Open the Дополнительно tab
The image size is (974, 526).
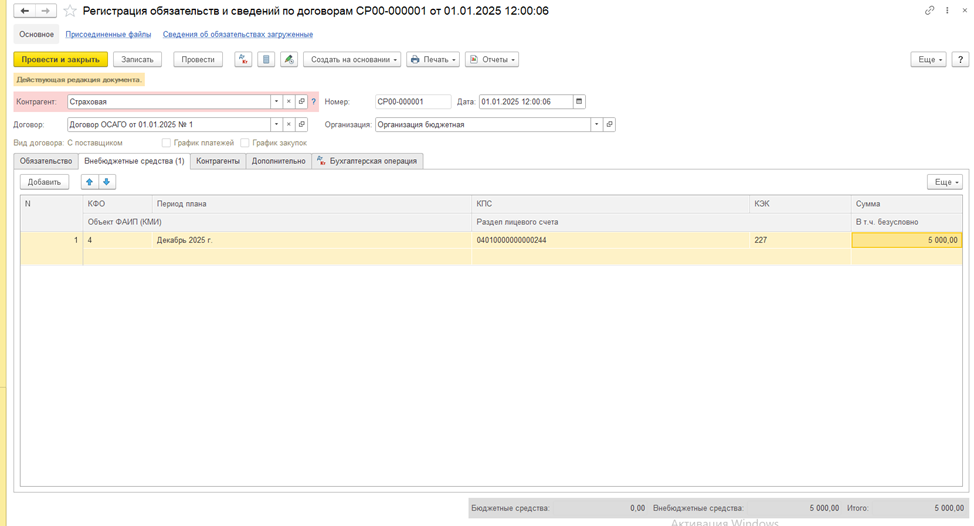coord(278,161)
